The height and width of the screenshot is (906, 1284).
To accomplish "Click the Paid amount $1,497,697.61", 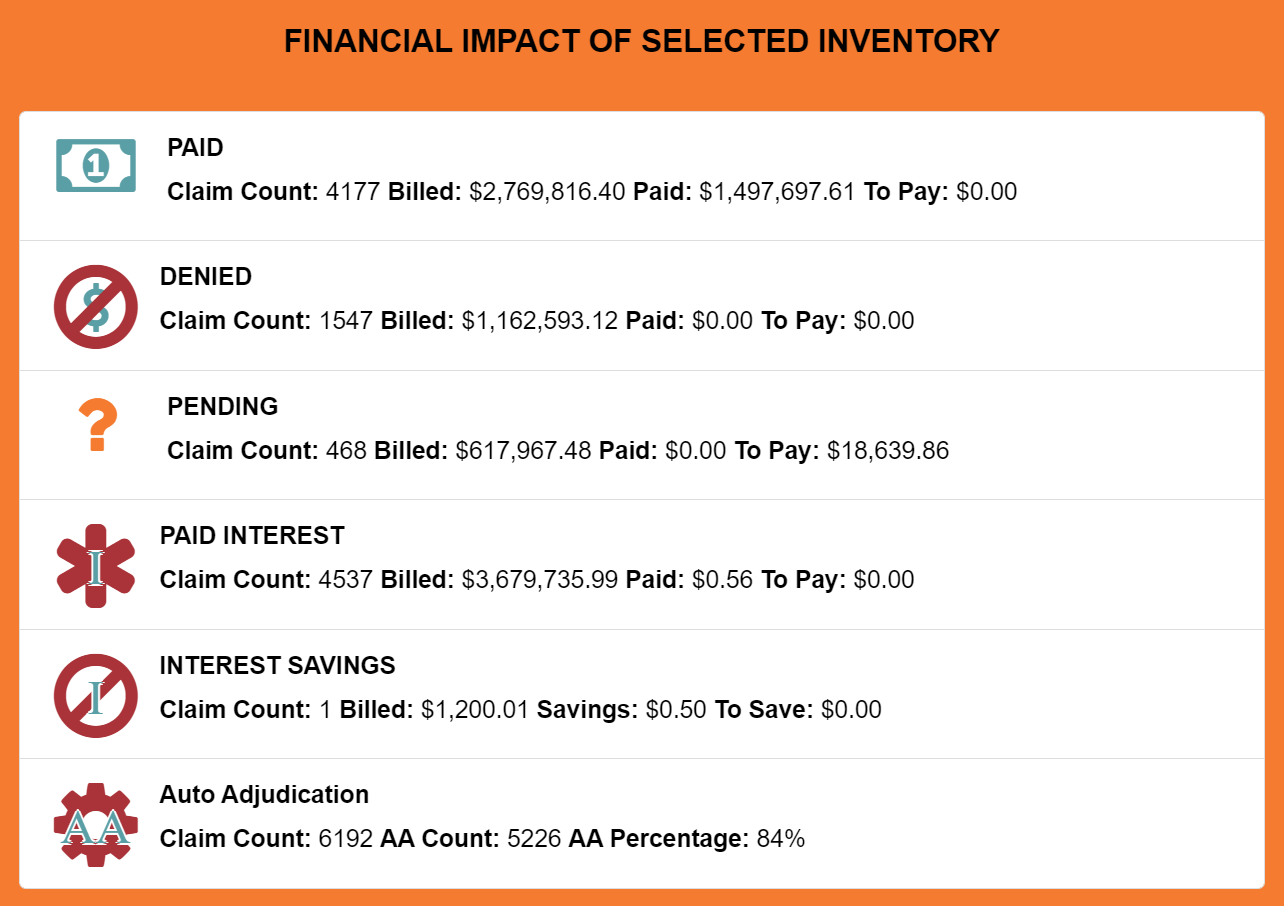I will [x=777, y=192].
